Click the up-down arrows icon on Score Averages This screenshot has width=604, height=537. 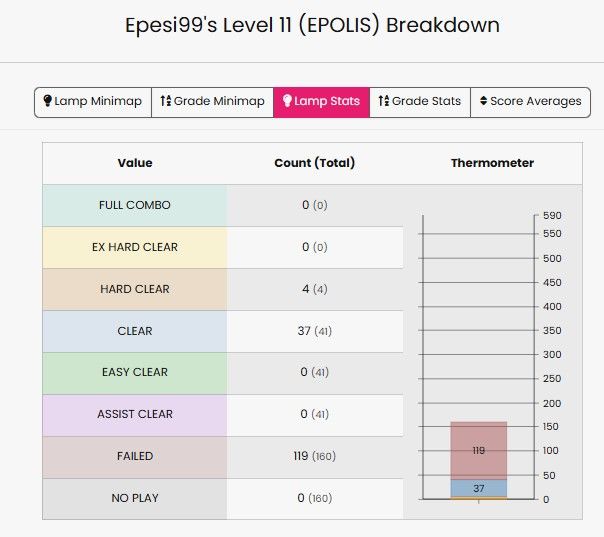click(484, 101)
